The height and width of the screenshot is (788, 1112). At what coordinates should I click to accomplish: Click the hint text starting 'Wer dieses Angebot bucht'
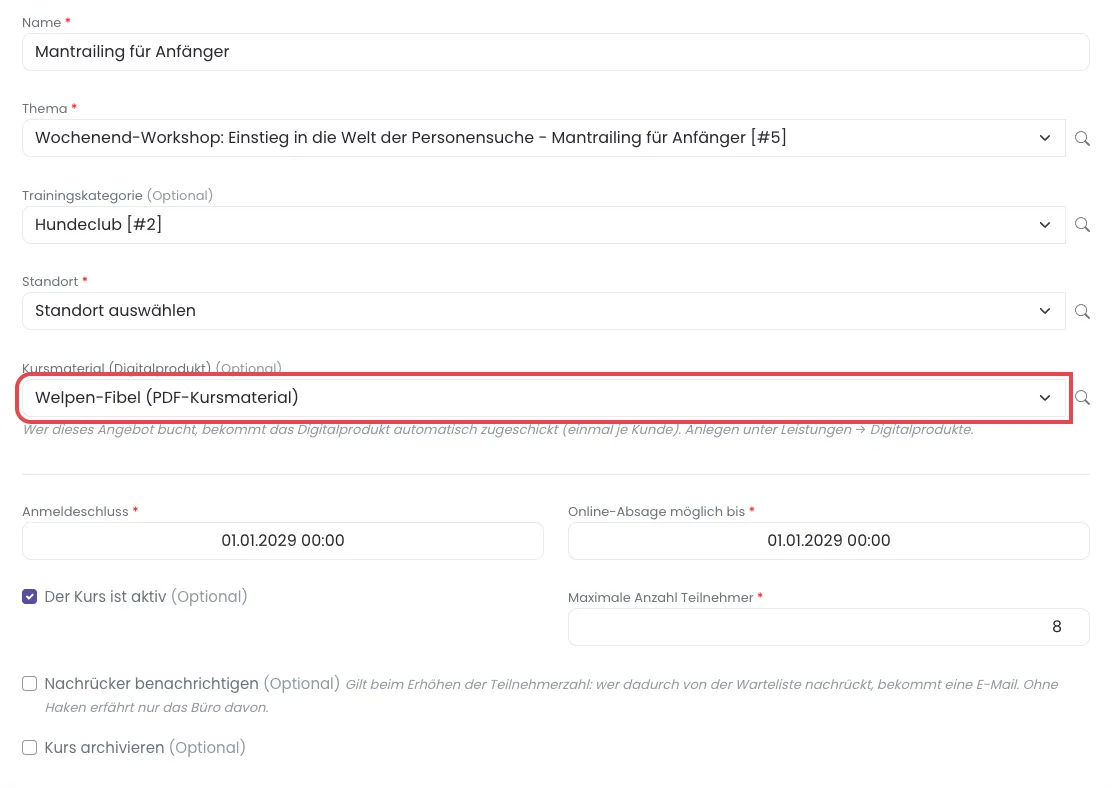pyautogui.click(x=498, y=430)
